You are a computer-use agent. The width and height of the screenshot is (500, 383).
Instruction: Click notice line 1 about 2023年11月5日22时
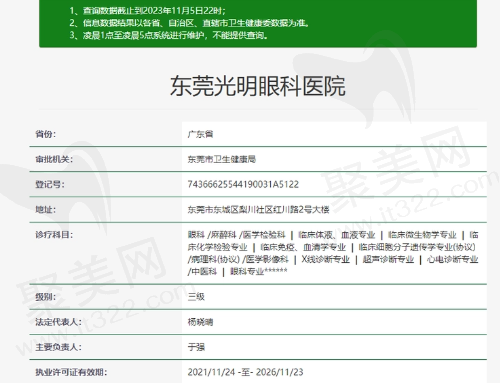[x=148, y=11]
